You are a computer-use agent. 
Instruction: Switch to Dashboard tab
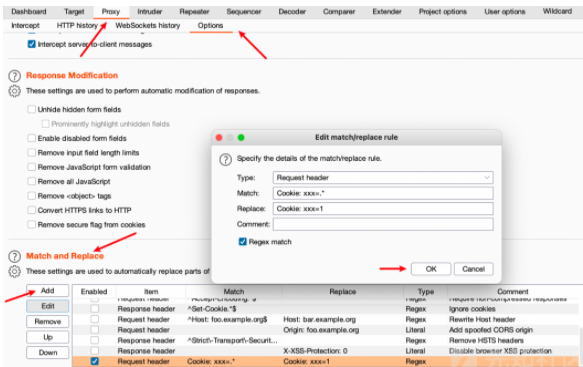coord(29,12)
